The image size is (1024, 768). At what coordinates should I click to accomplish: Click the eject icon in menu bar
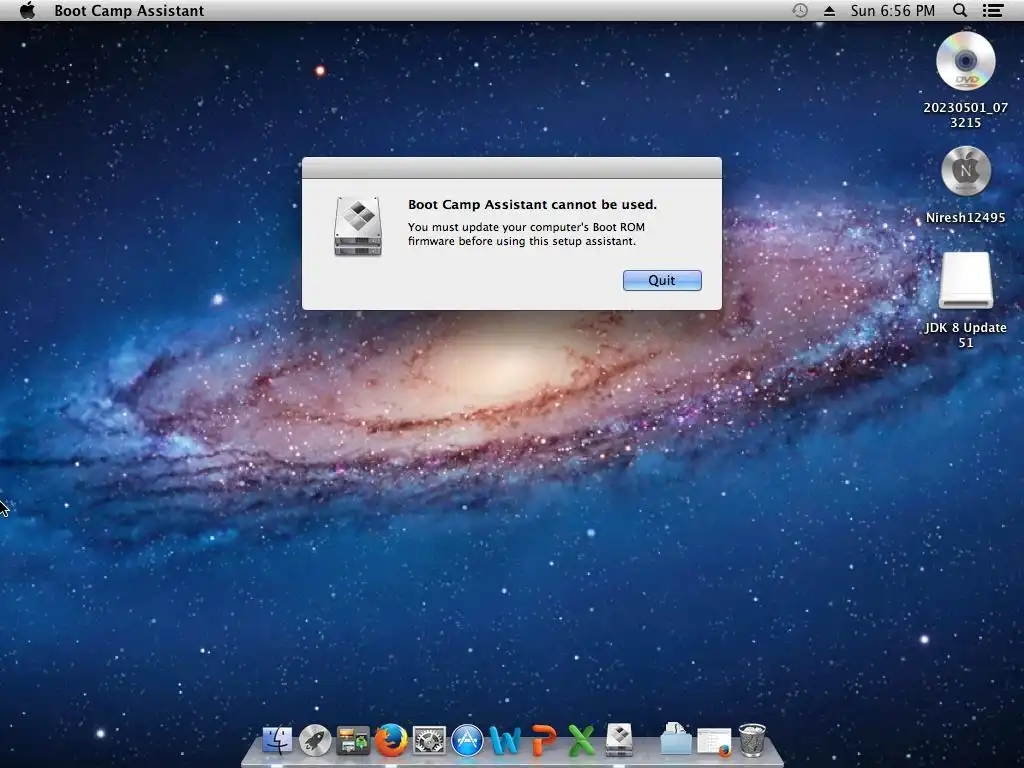point(829,10)
